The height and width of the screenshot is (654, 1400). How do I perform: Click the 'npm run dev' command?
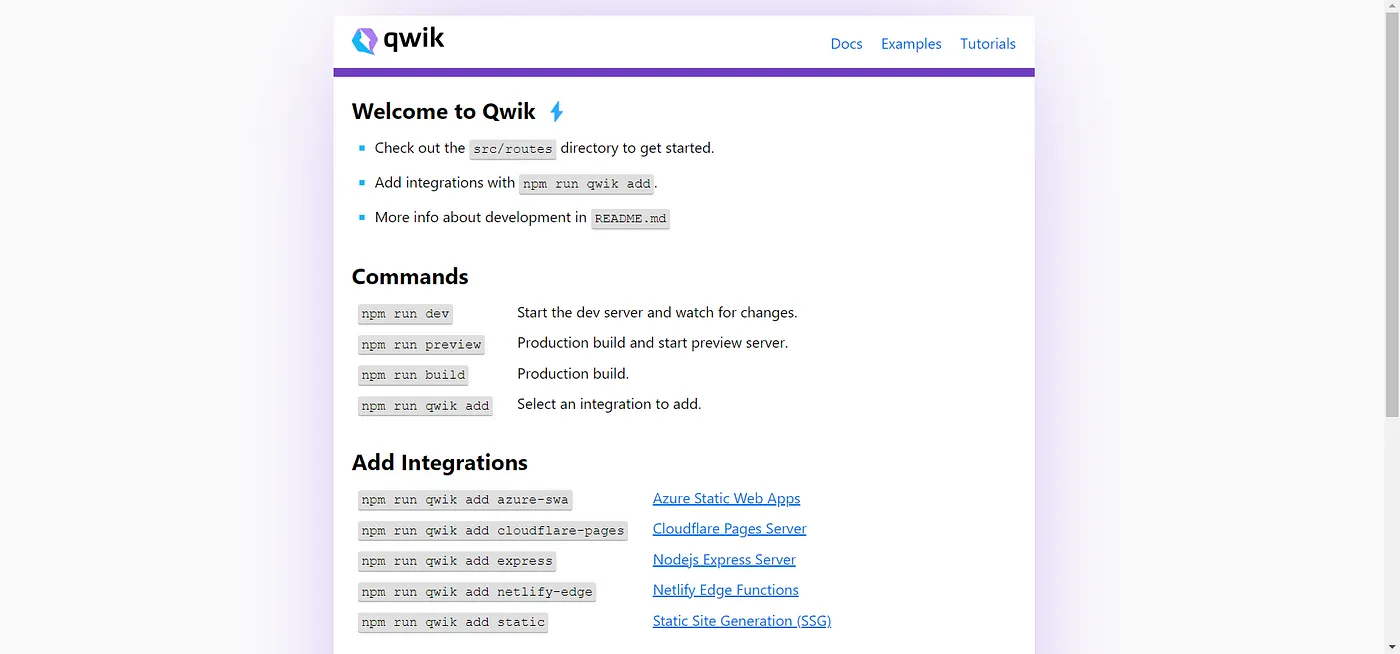point(405,314)
